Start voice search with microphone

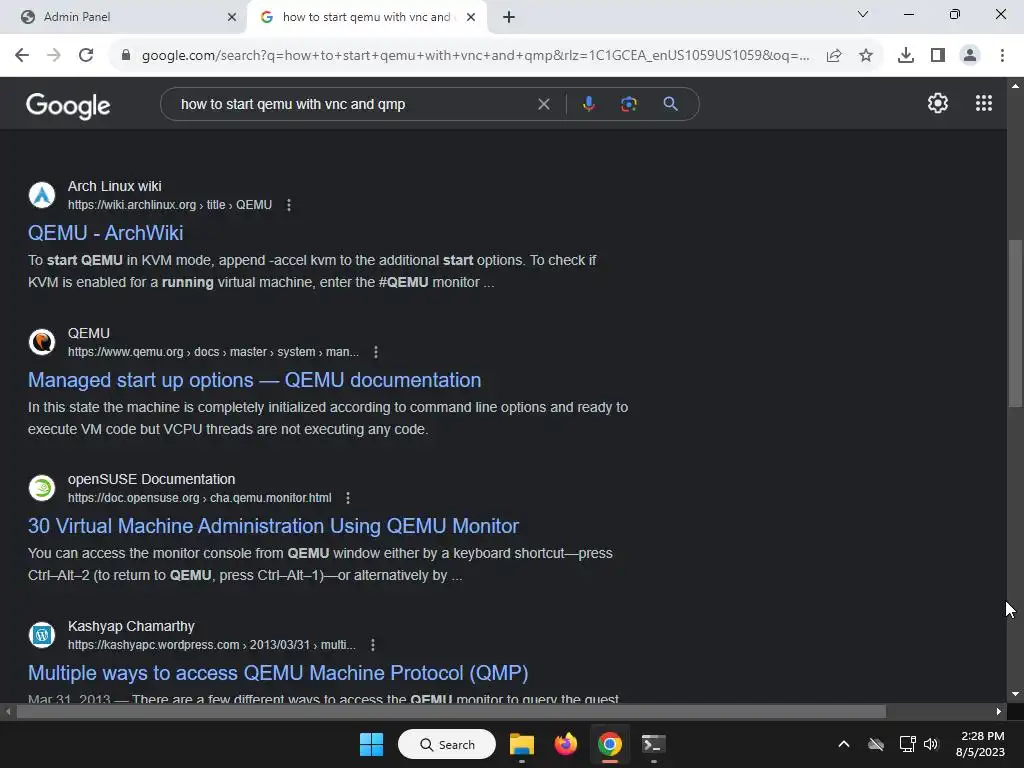pyautogui.click(x=588, y=104)
